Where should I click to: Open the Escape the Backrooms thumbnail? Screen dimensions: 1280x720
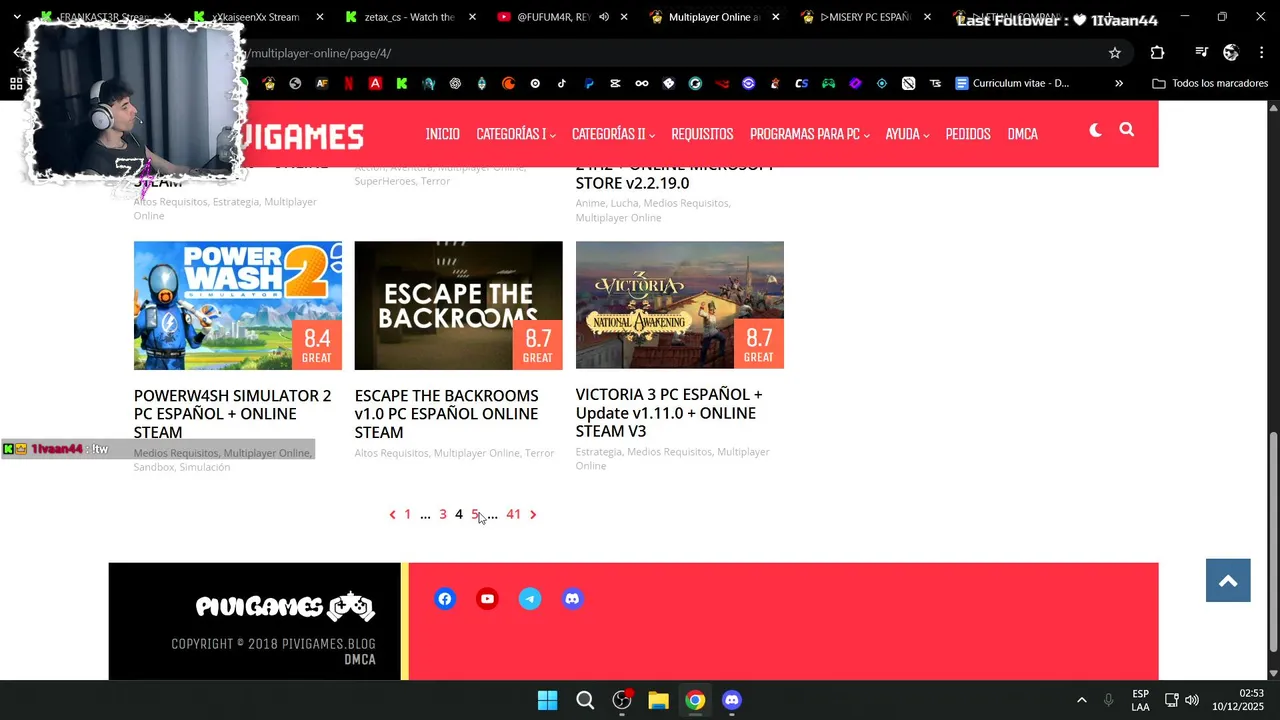458,305
